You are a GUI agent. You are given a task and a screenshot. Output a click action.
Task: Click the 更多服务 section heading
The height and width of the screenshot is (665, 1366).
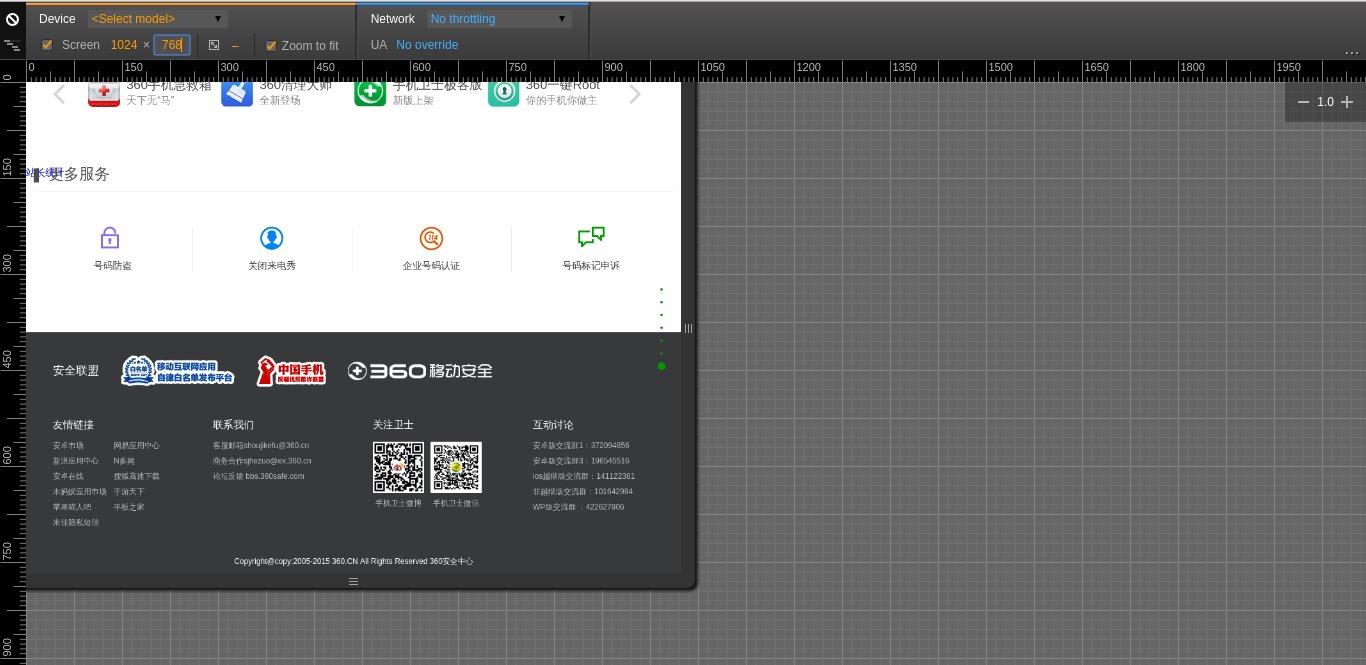click(79, 174)
